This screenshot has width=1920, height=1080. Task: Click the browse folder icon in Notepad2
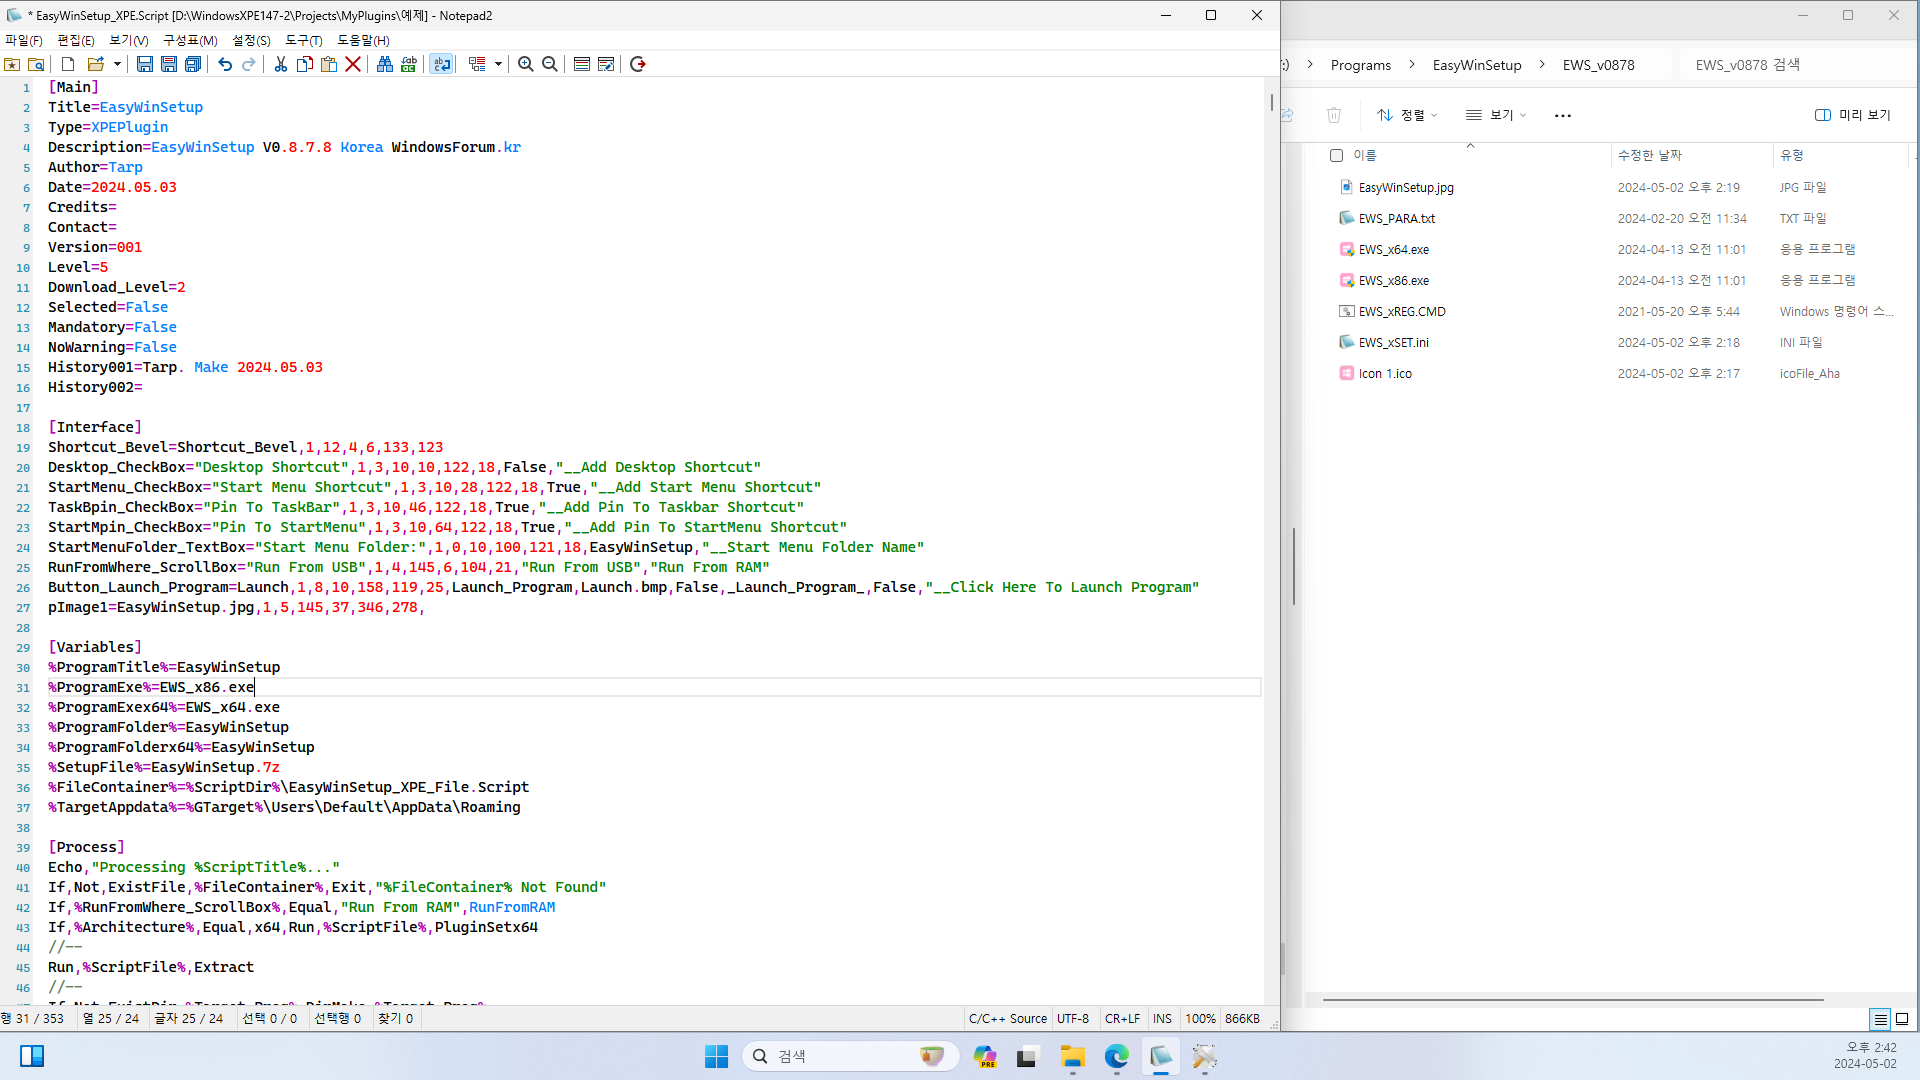36,64
